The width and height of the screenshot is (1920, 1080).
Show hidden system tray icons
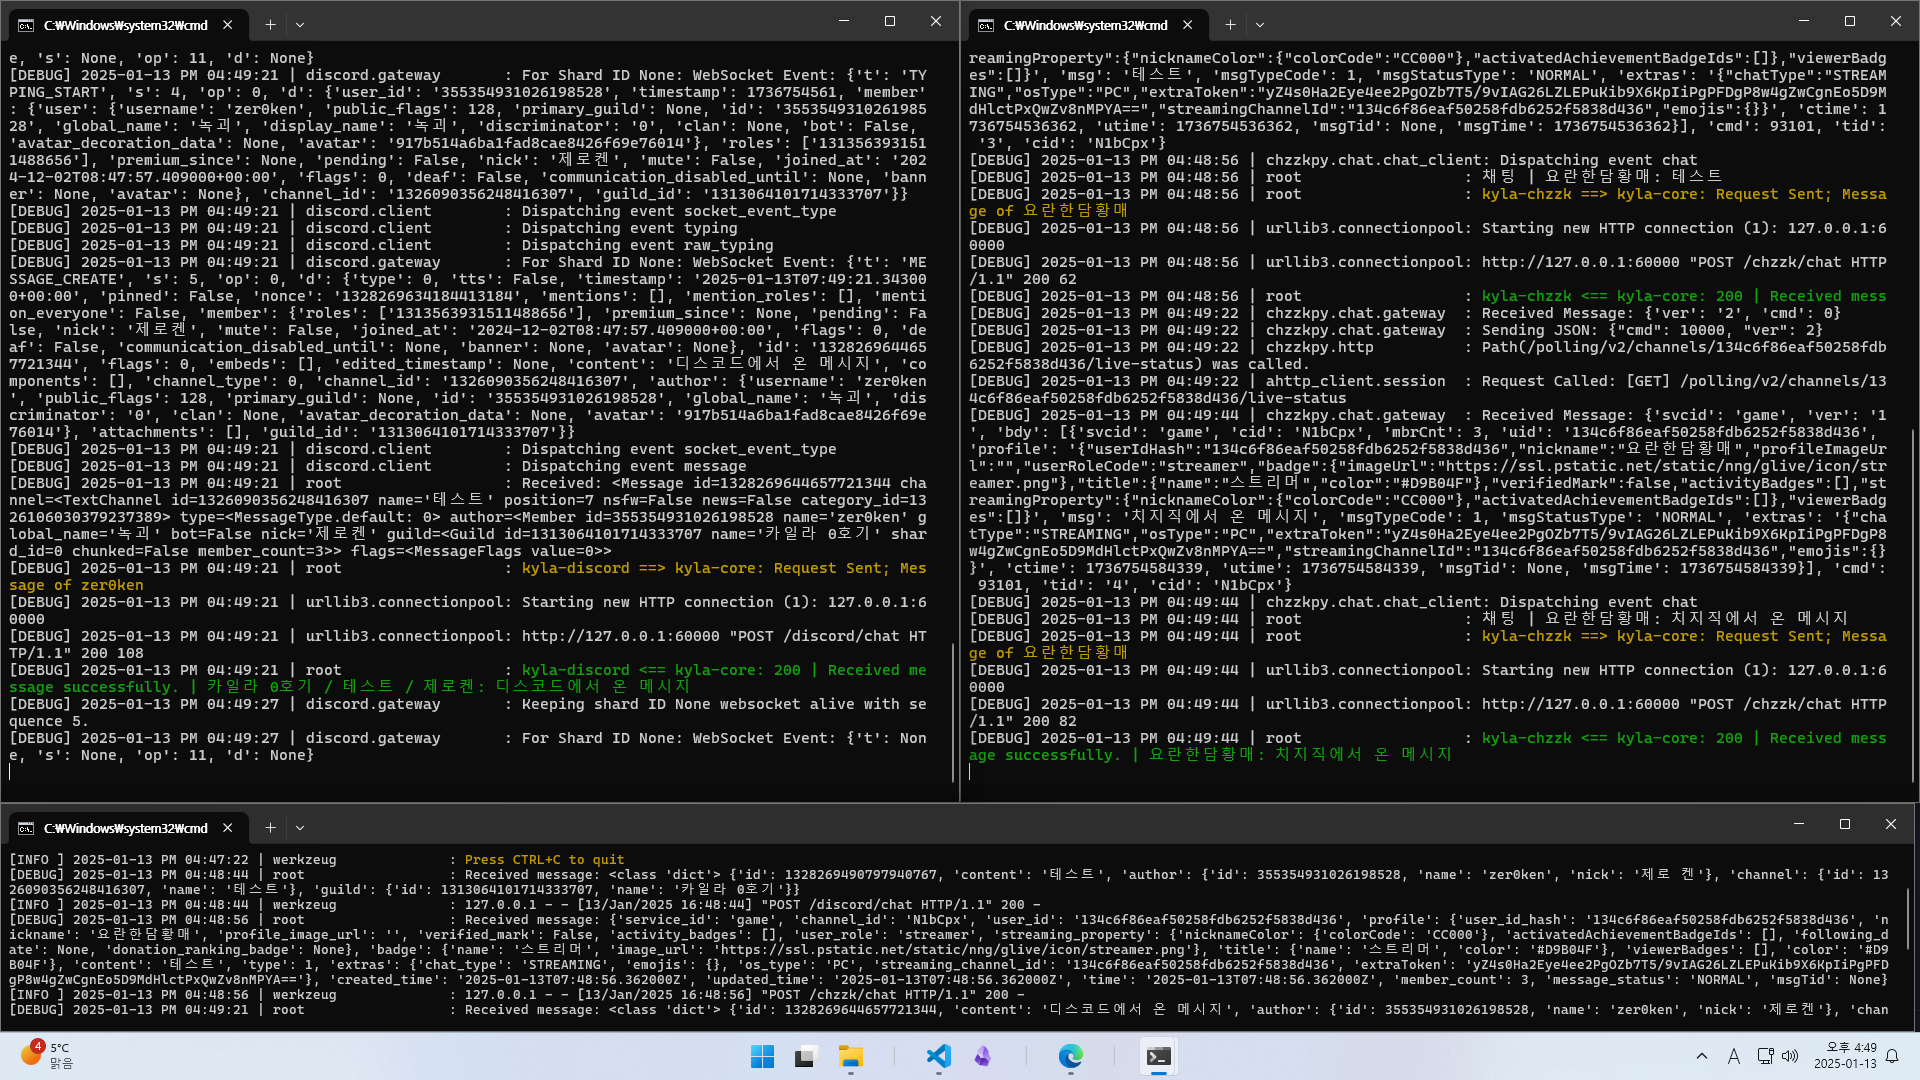click(x=1702, y=1056)
